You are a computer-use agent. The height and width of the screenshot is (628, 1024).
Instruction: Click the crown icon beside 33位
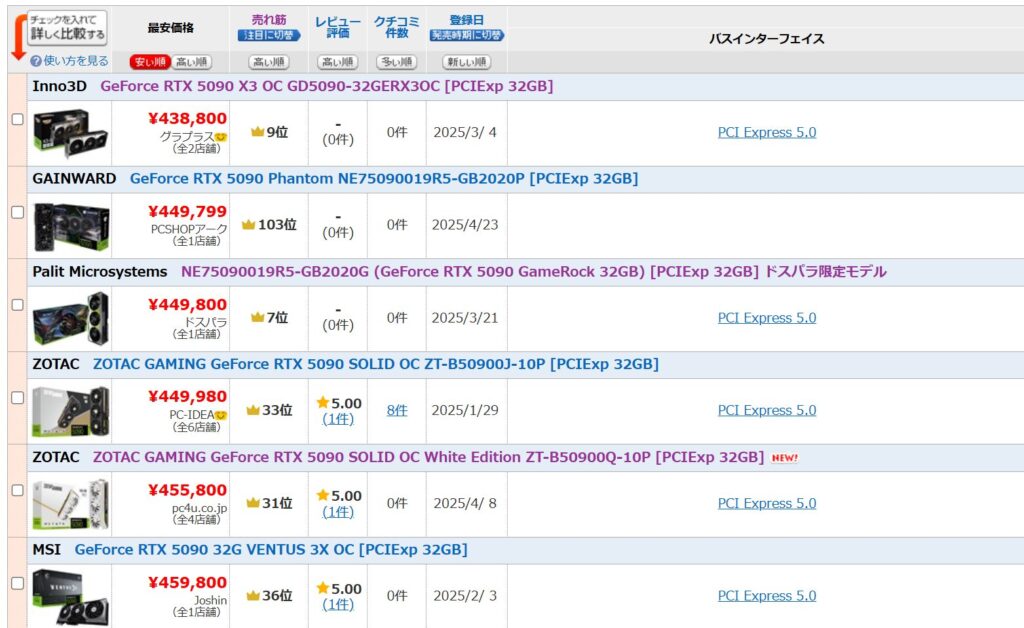pyautogui.click(x=253, y=411)
